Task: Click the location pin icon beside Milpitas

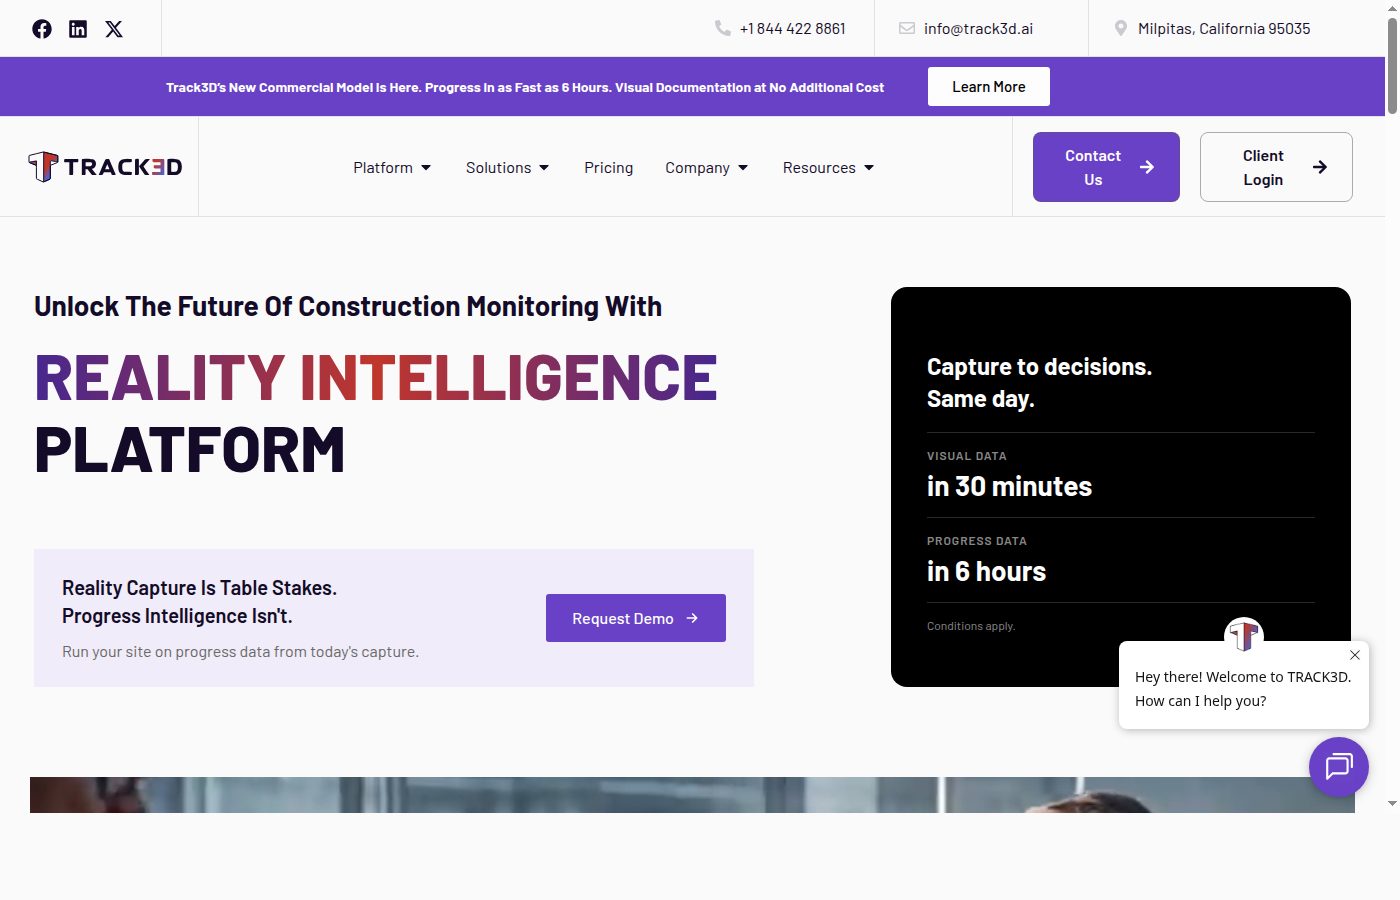Action: (1121, 28)
